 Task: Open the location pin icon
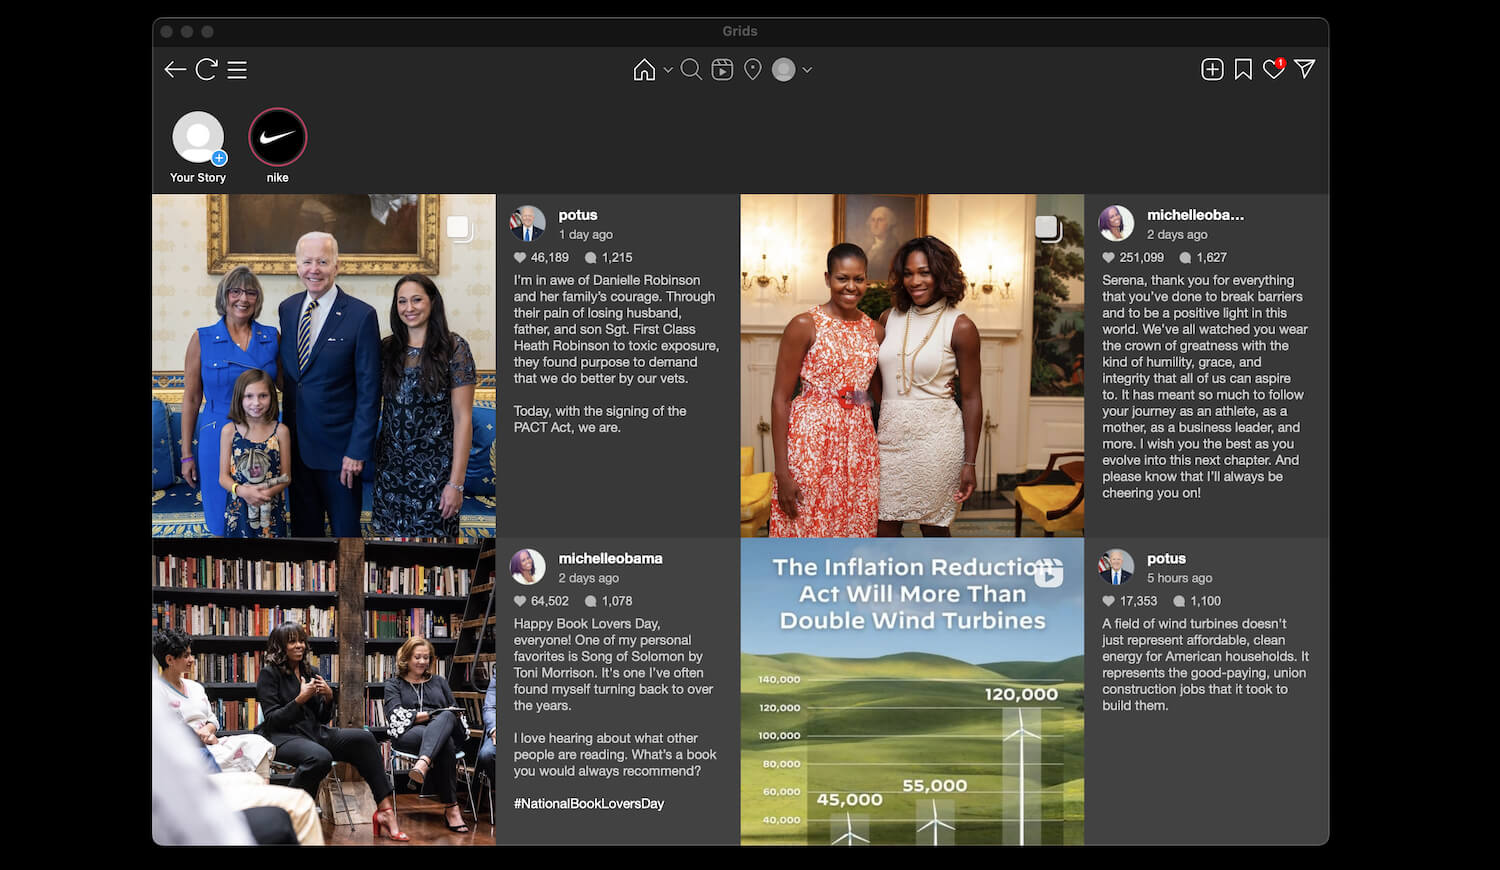753,69
